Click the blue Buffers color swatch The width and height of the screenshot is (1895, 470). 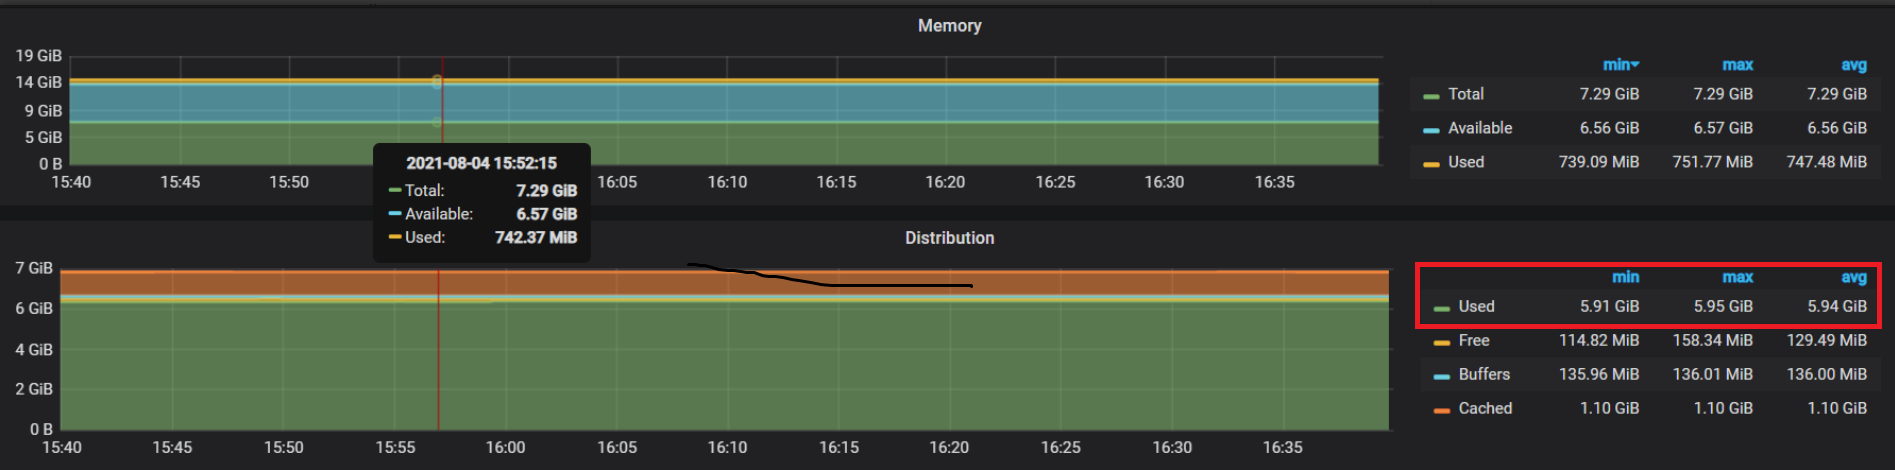coord(1441,376)
